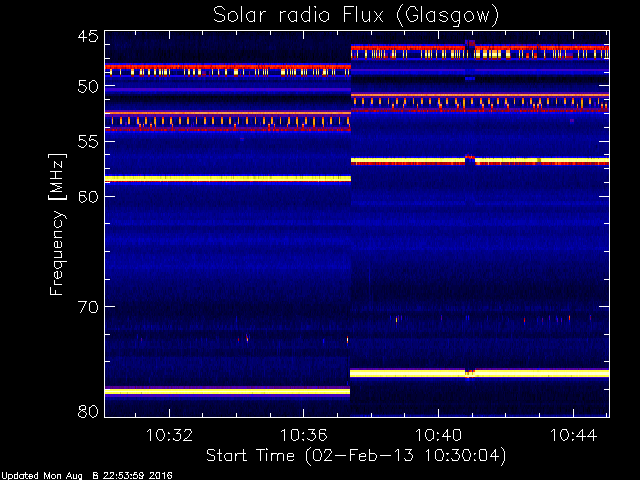Click the 'Frequency [MHz]' axis label
Screen dimensions: 640x480
click(57, 224)
